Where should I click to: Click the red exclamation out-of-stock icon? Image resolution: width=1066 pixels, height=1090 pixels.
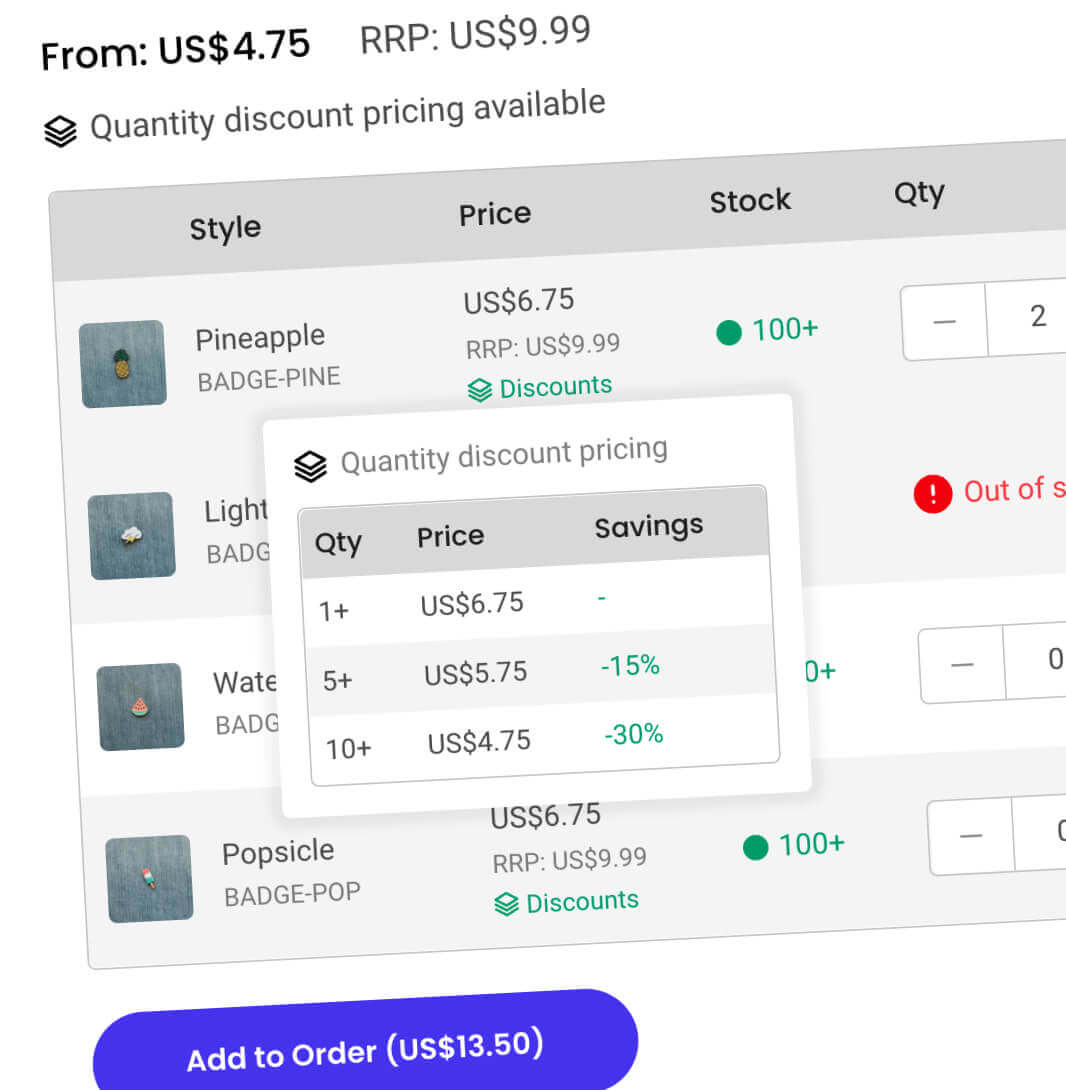coord(931,493)
